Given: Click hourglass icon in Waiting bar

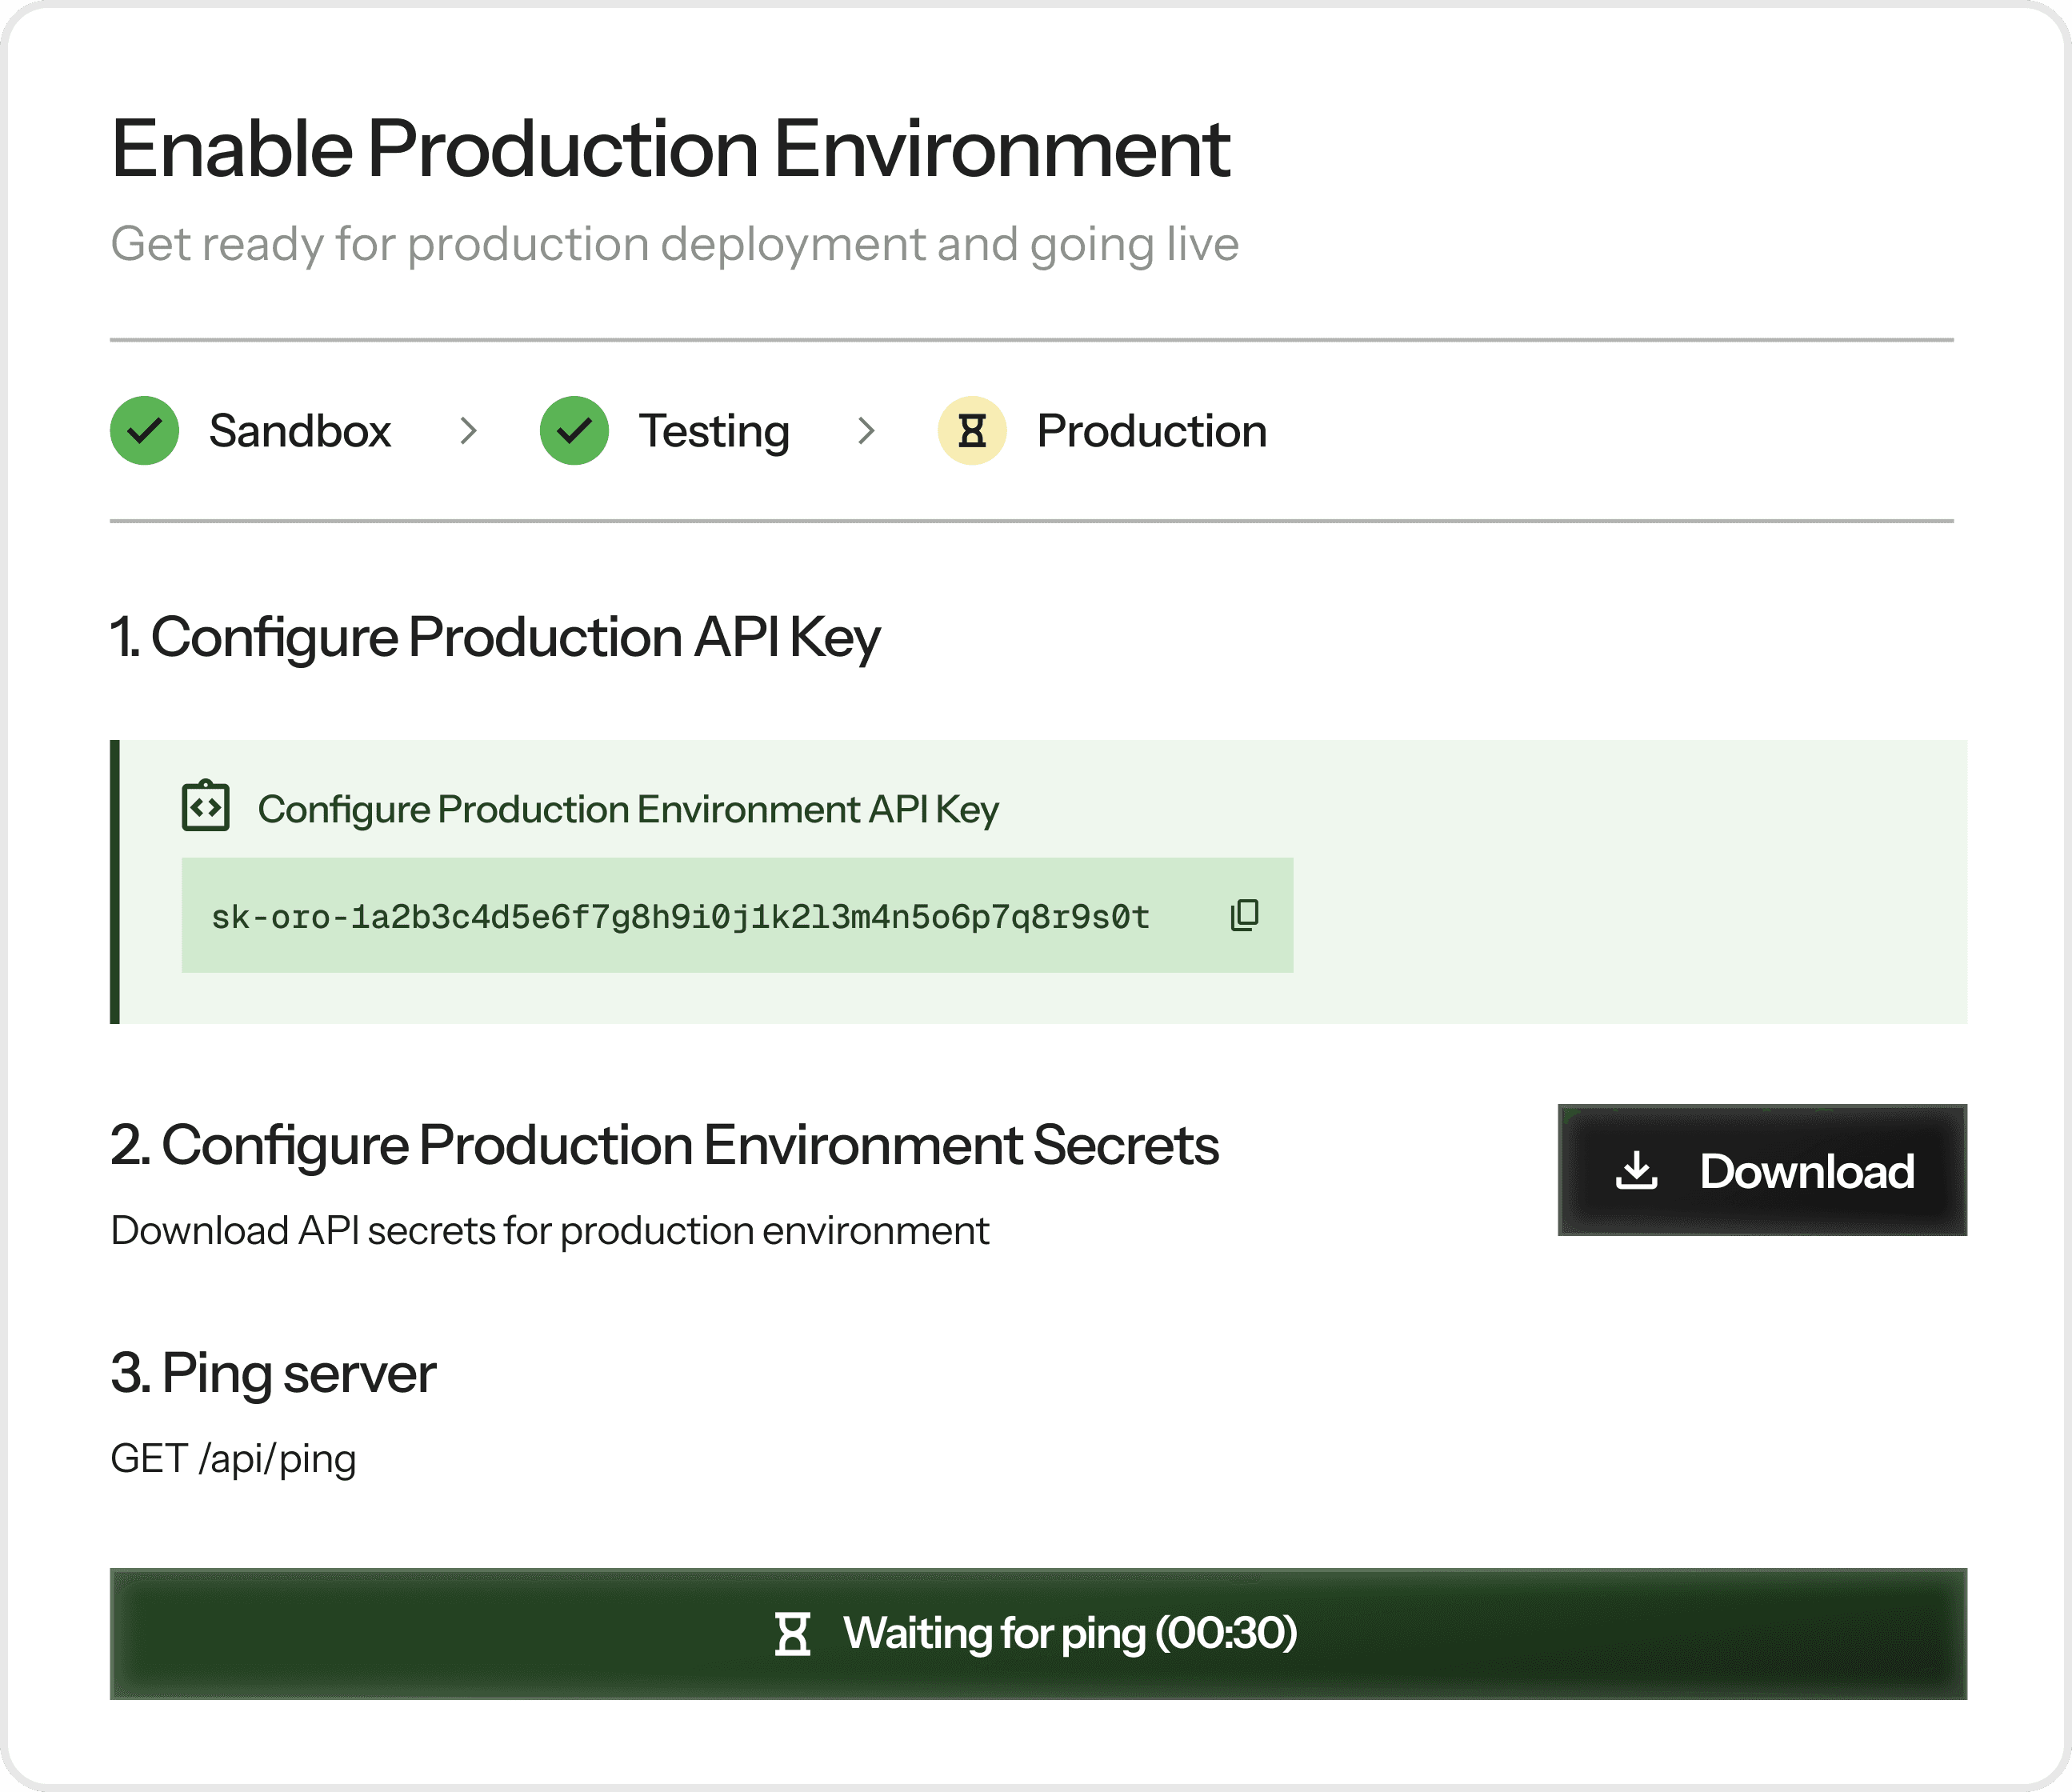Looking at the screenshot, I should pyautogui.click(x=793, y=1634).
